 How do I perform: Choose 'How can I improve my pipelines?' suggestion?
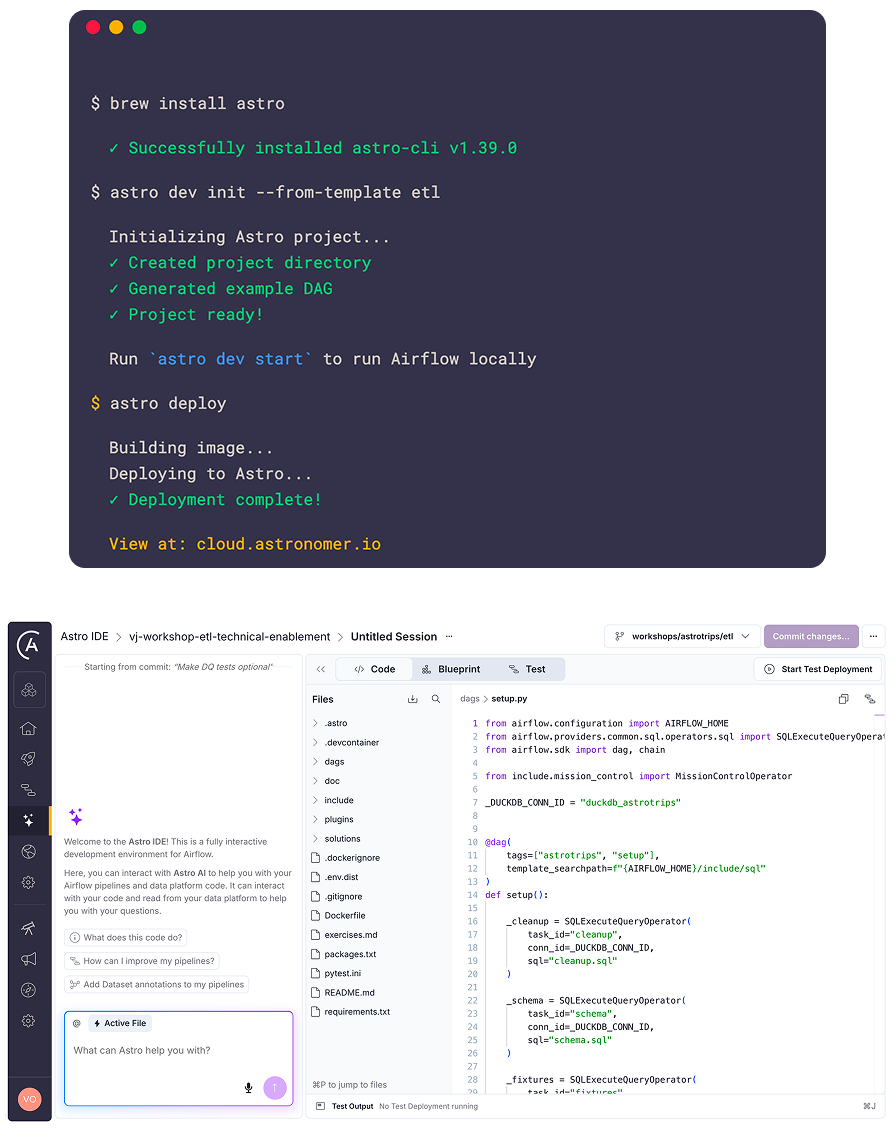click(142, 961)
